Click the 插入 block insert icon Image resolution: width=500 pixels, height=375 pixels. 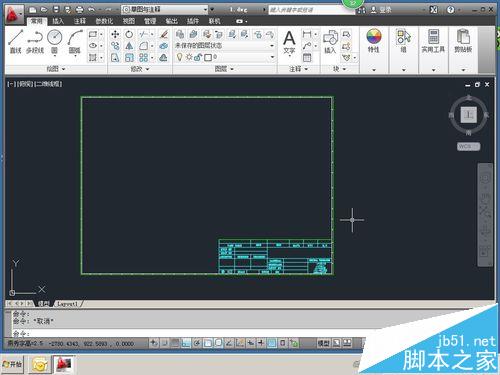[x=330, y=41]
